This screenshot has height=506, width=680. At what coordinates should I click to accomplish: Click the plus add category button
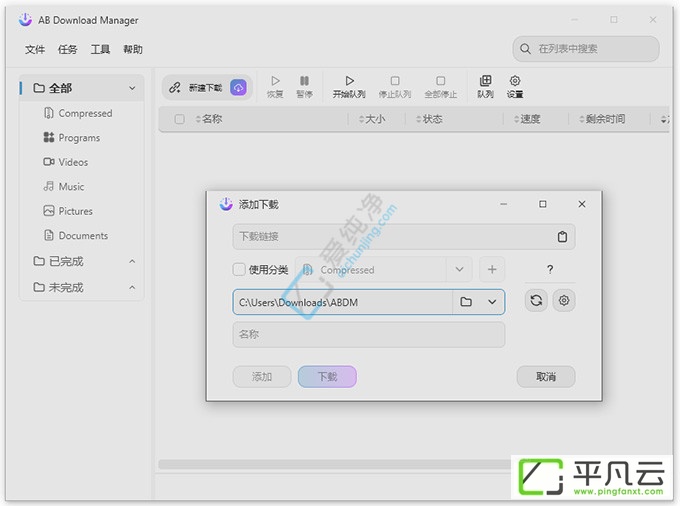point(492,269)
